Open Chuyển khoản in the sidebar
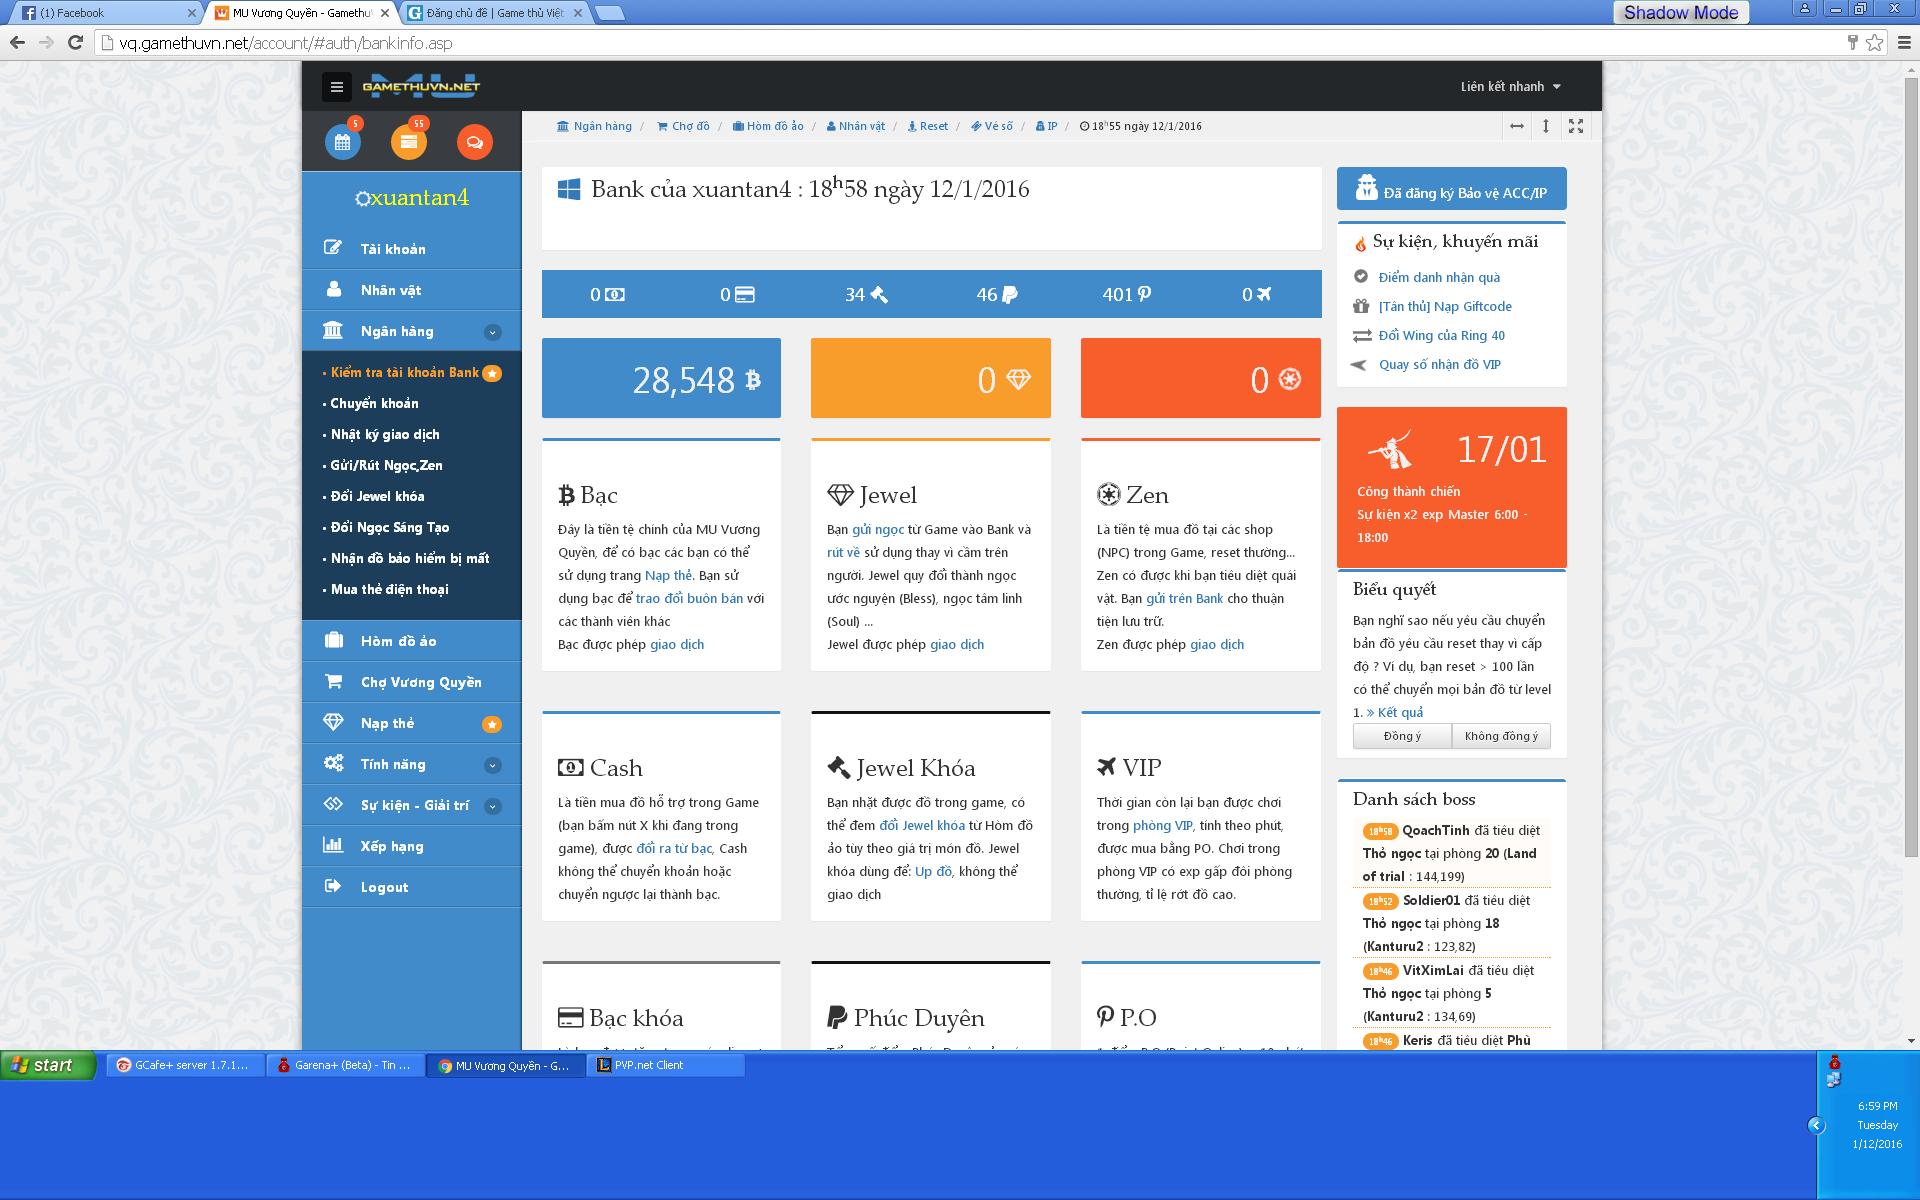The height and width of the screenshot is (1200, 1920). [x=375, y=403]
